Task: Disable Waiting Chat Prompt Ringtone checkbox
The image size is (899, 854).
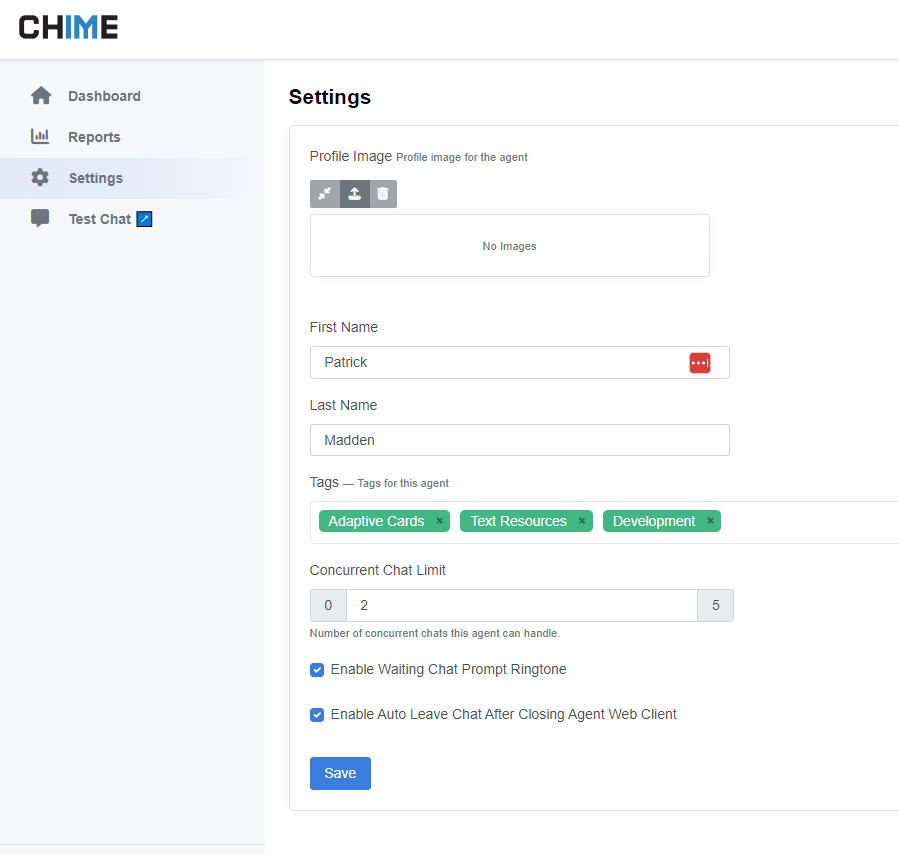Action: 317,670
